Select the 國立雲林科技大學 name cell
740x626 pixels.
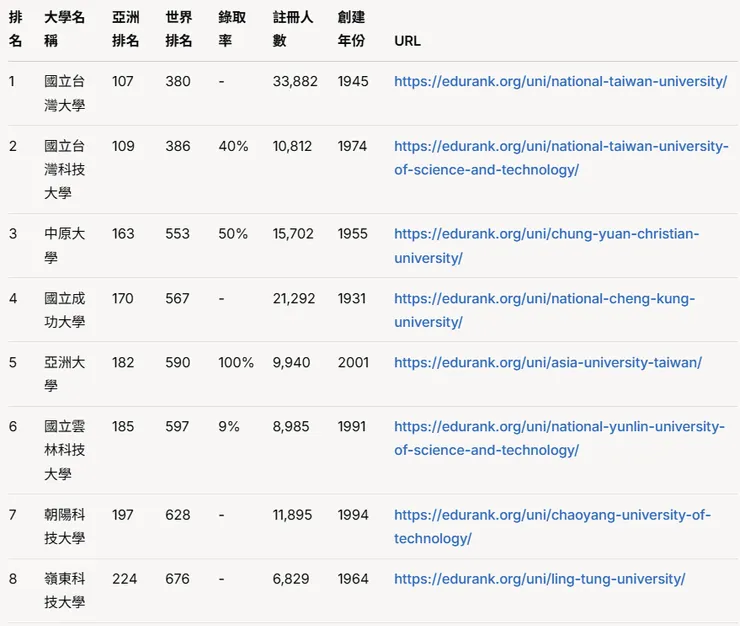65,450
